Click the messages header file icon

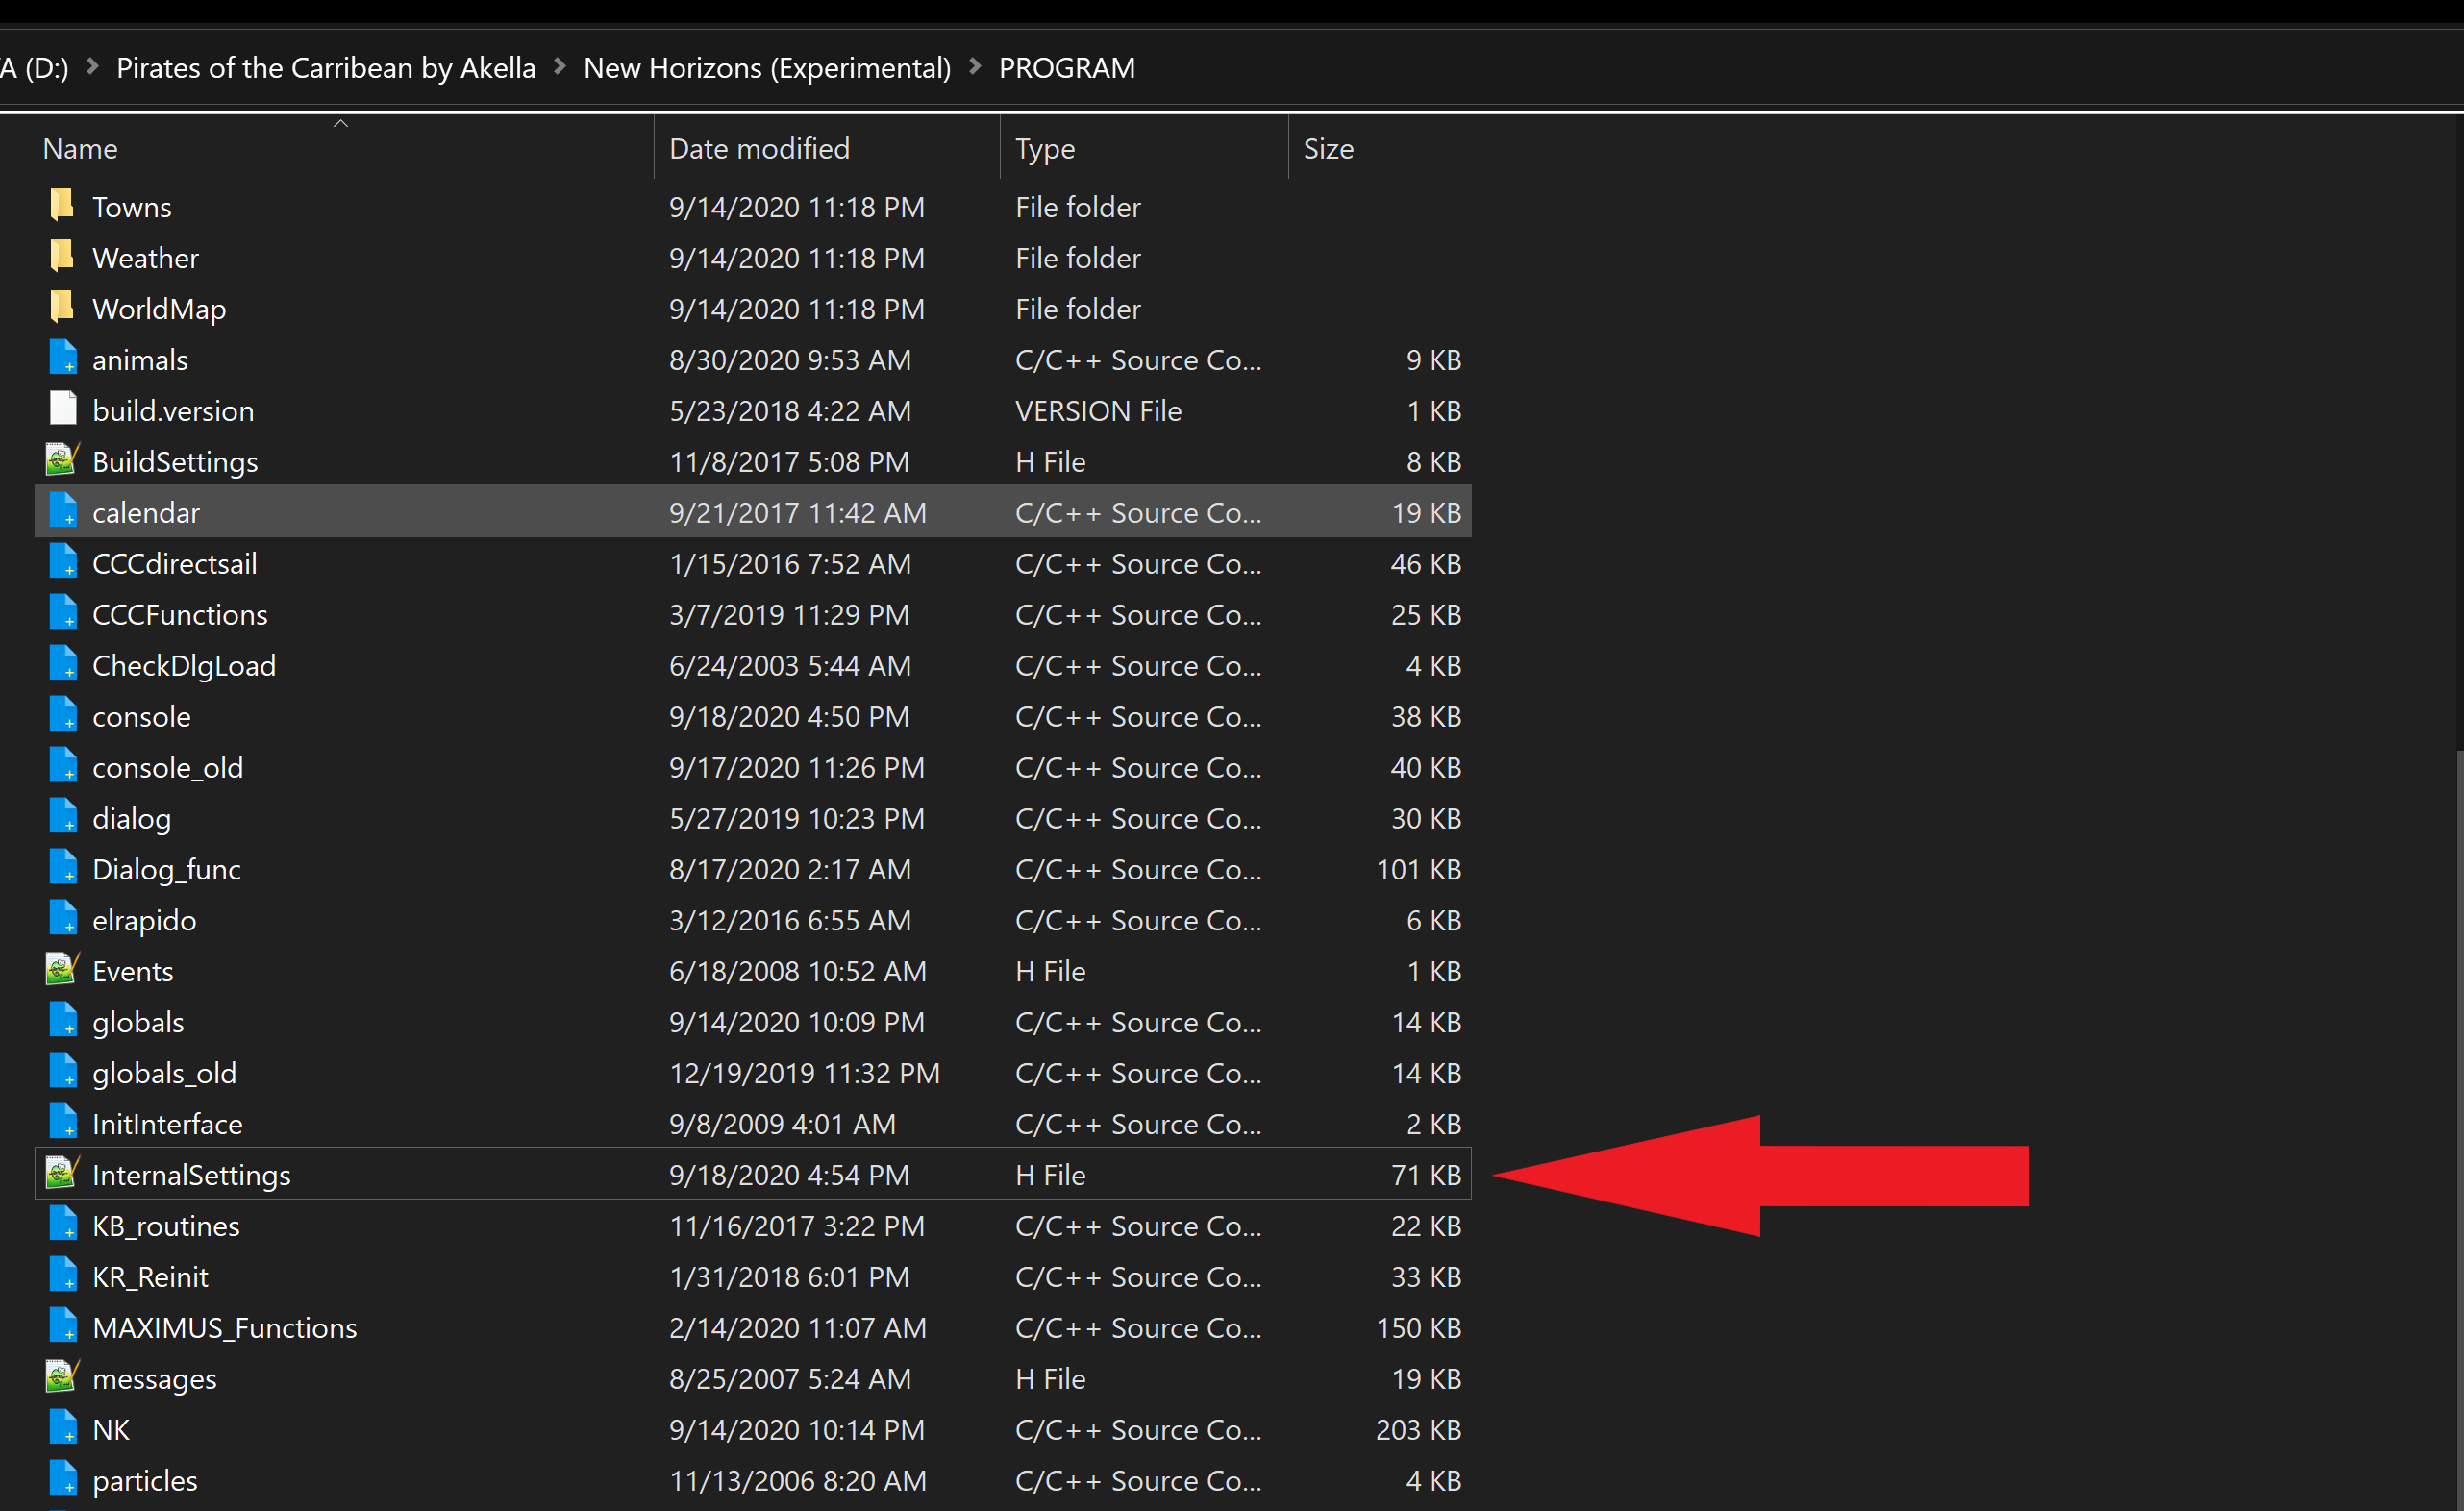pyautogui.click(x=62, y=1378)
